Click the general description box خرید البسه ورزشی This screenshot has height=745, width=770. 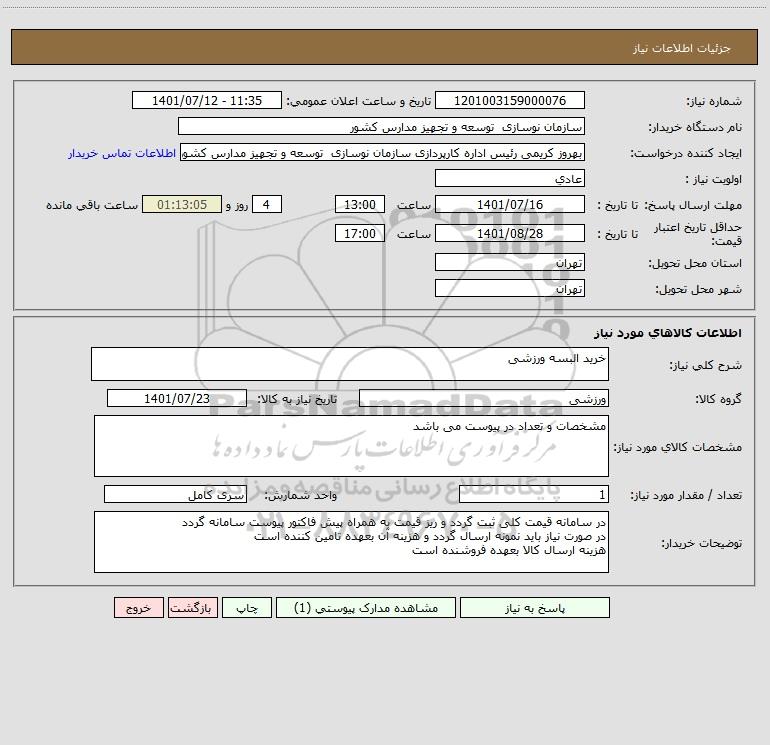(x=350, y=364)
